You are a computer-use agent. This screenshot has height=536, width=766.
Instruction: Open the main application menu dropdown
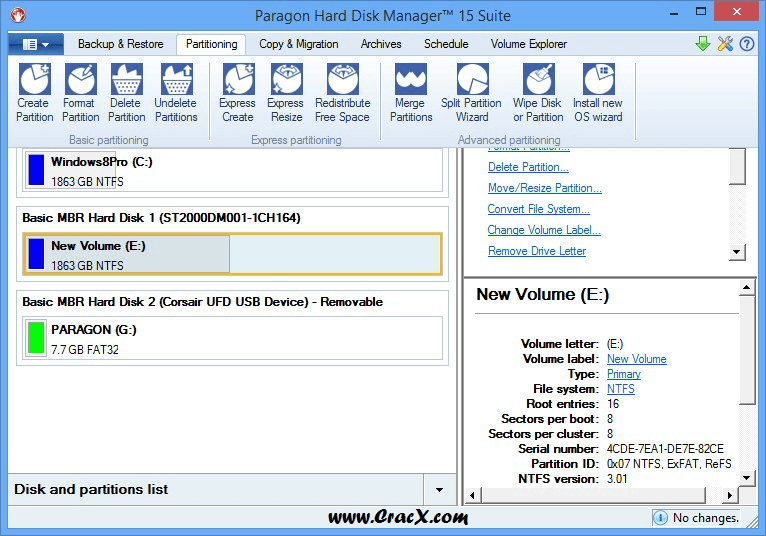coord(36,44)
